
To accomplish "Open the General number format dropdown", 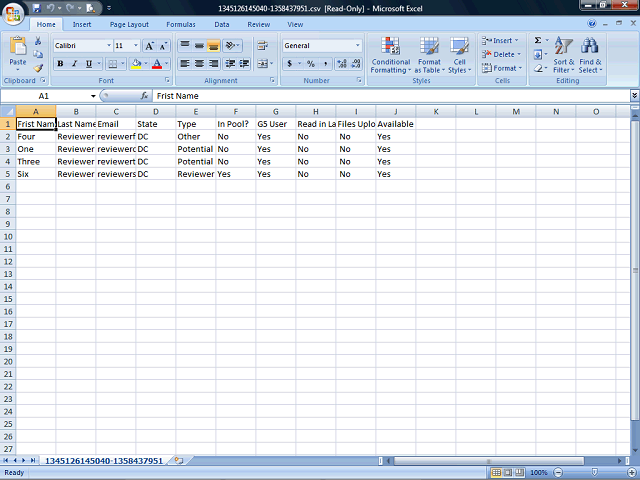I will click(x=357, y=46).
